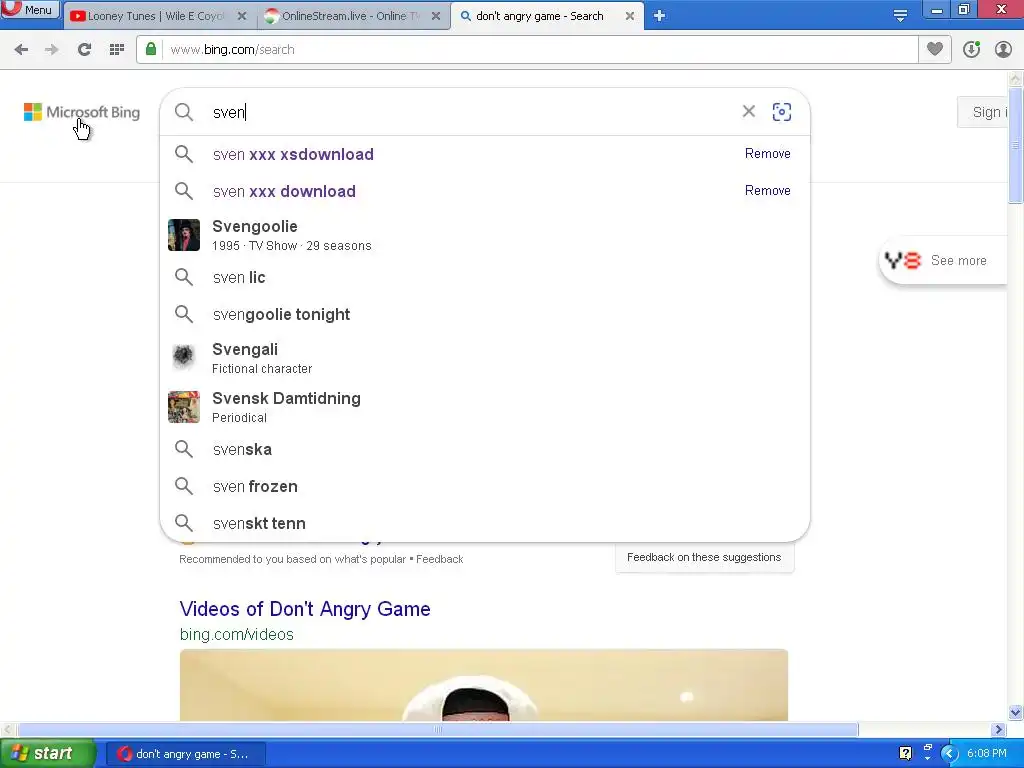Open the tab menu stack icon
This screenshot has width=1024, height=768.
(900, 16)
